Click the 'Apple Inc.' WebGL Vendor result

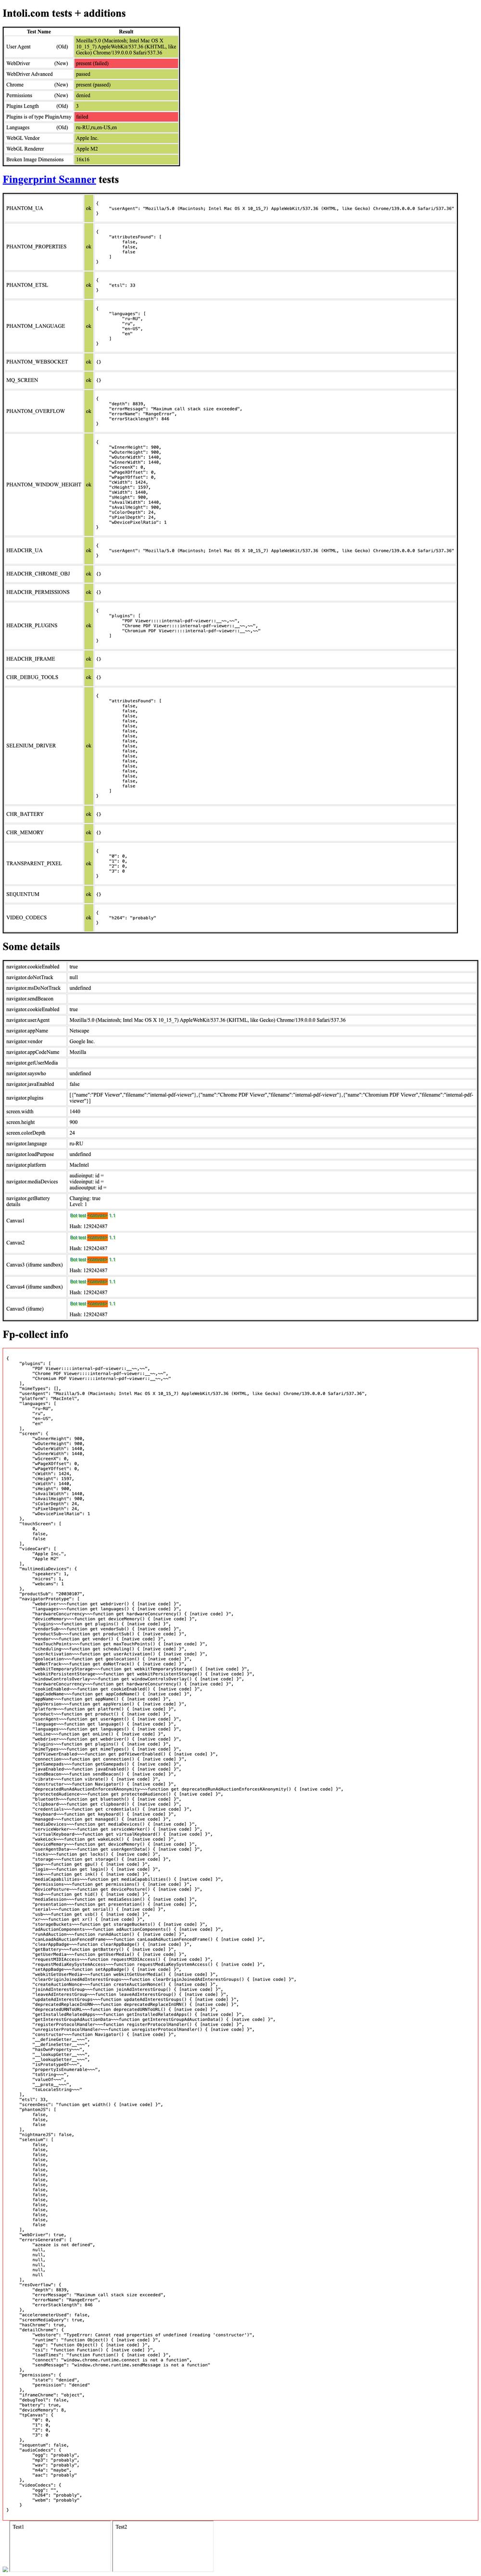pyautogui.click(x=126, y=139)
